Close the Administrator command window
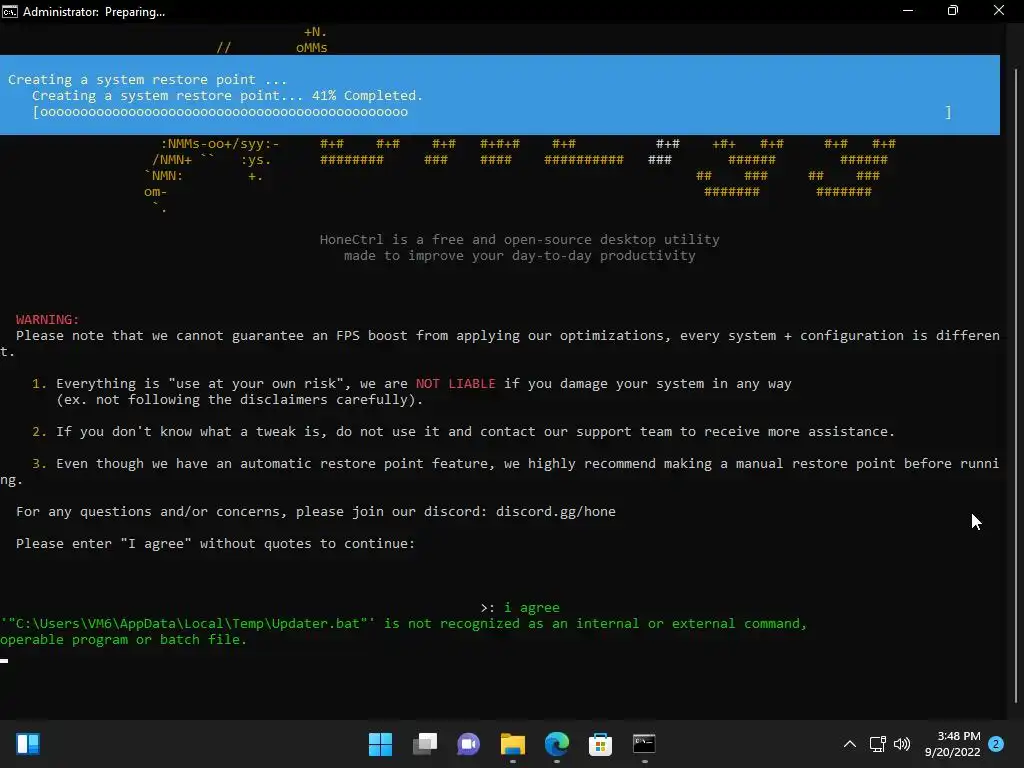1024x768 pixels. (x=999, y=11)
